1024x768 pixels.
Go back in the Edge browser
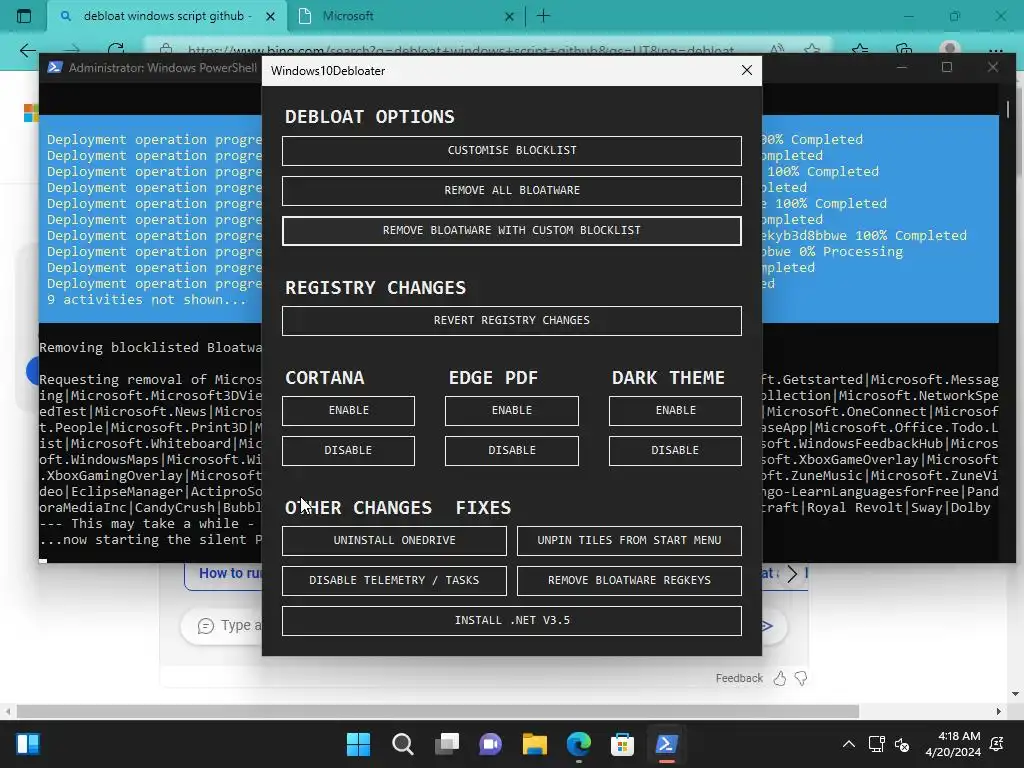27,50
